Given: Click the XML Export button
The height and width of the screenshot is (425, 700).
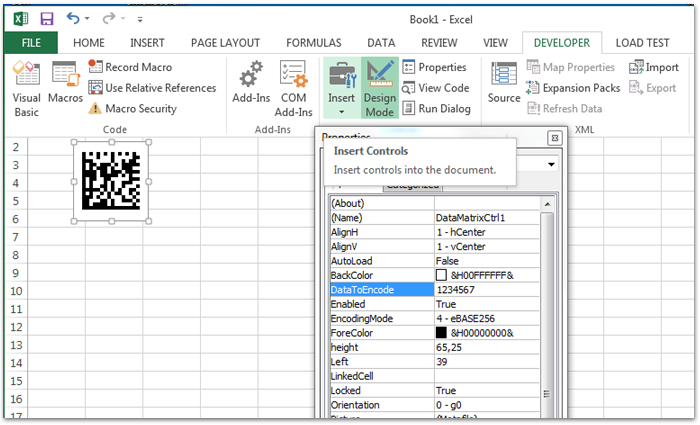Looking at the screenshot, I should pyautogui.click(x=653, y=88).
